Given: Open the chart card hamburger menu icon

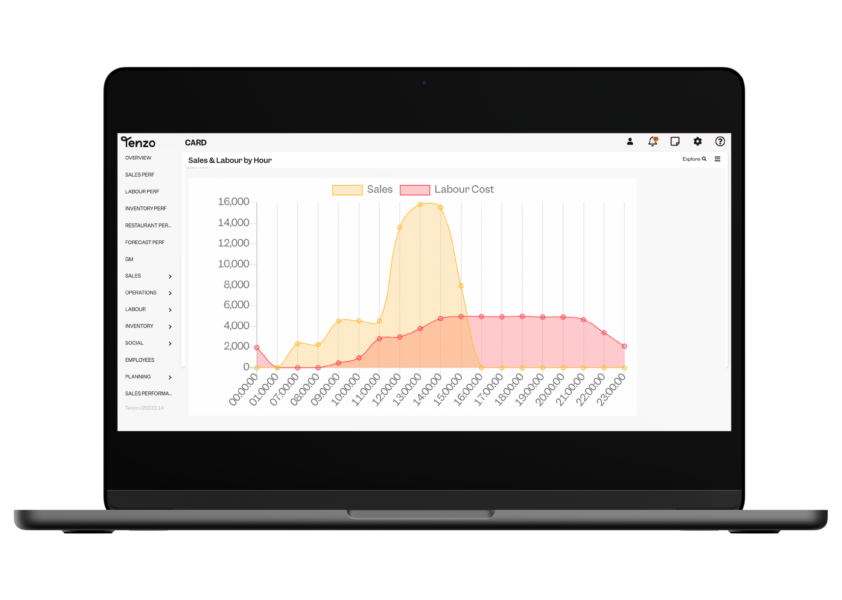Looking at the screenshot, I should pyautogui.click(x=718, y=159).
